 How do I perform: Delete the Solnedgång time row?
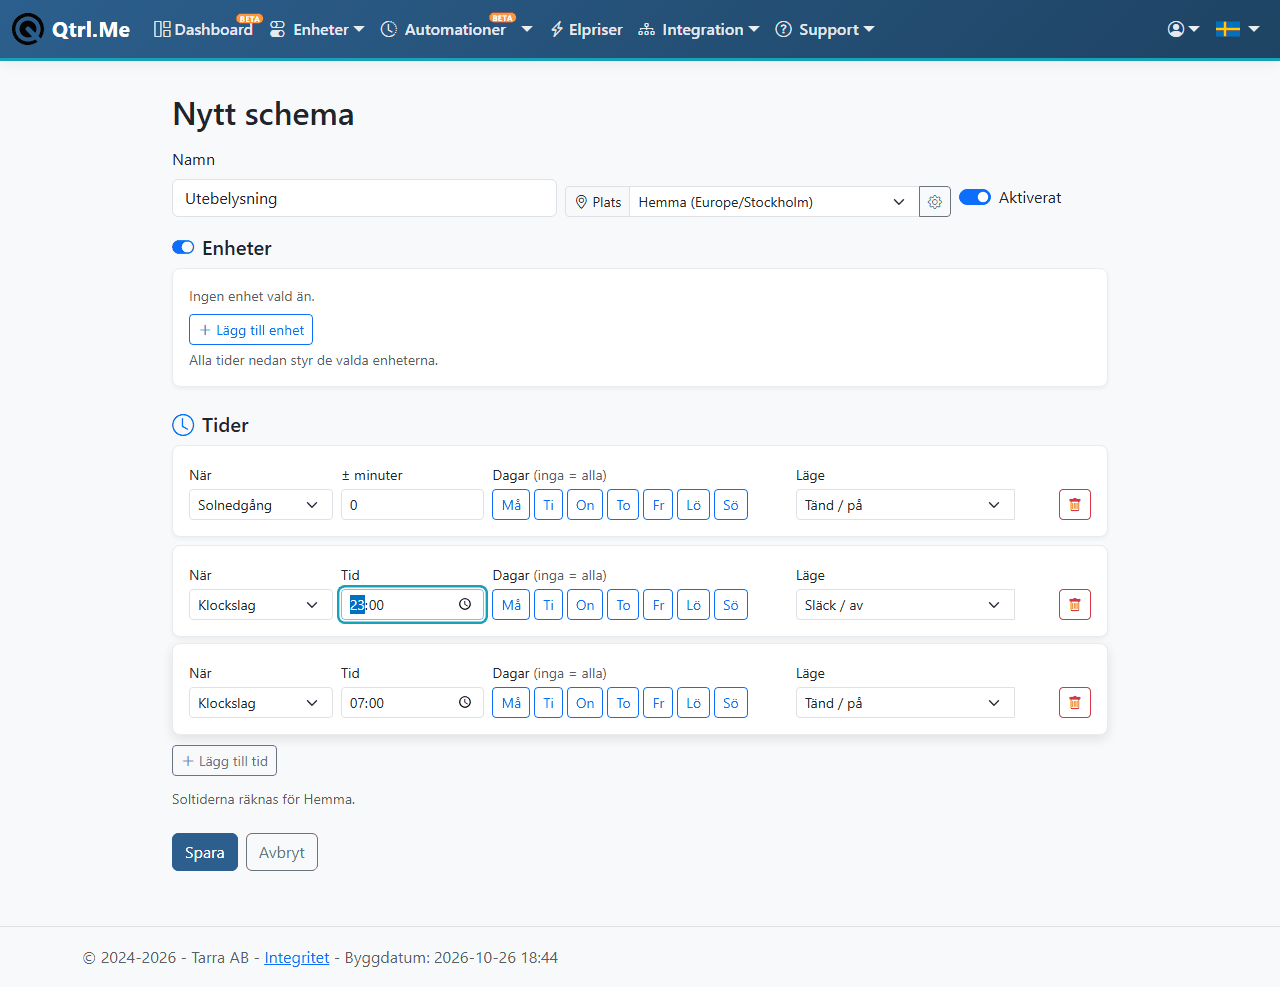1075,505
